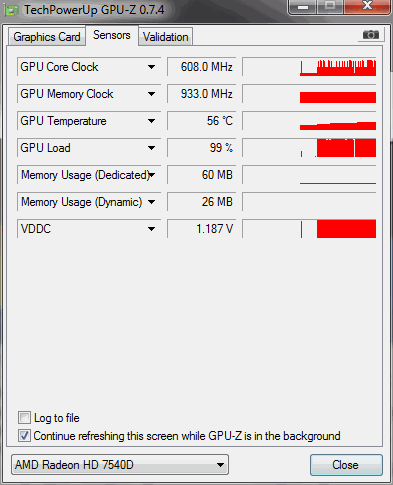Click the GPU Load history graph

click(309, 148)
